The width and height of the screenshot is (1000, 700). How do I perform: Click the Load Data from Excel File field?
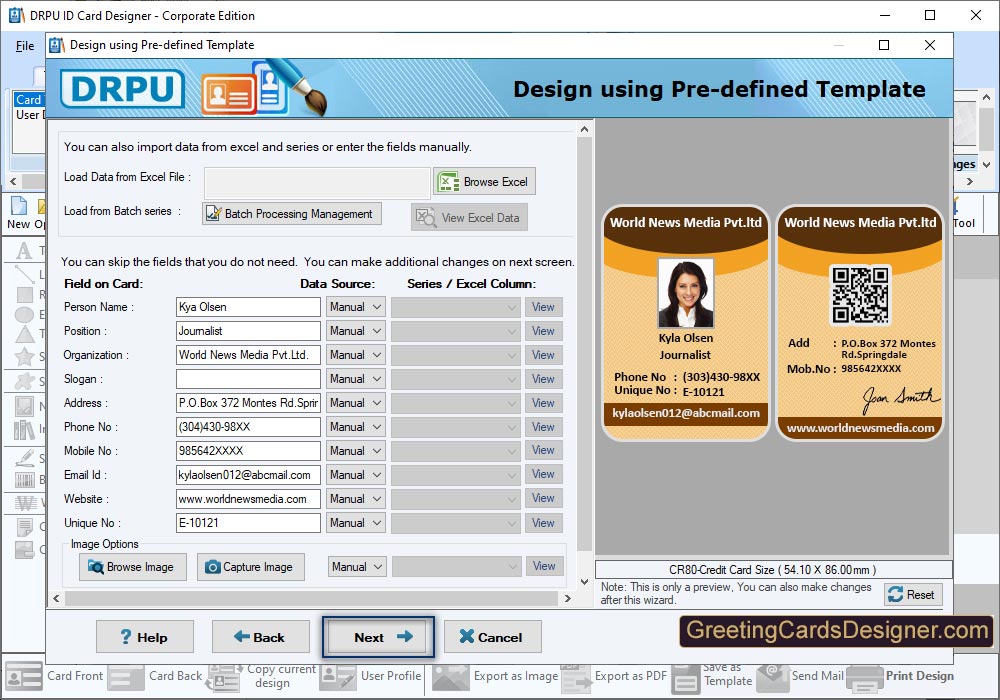(x=317, y=182)
